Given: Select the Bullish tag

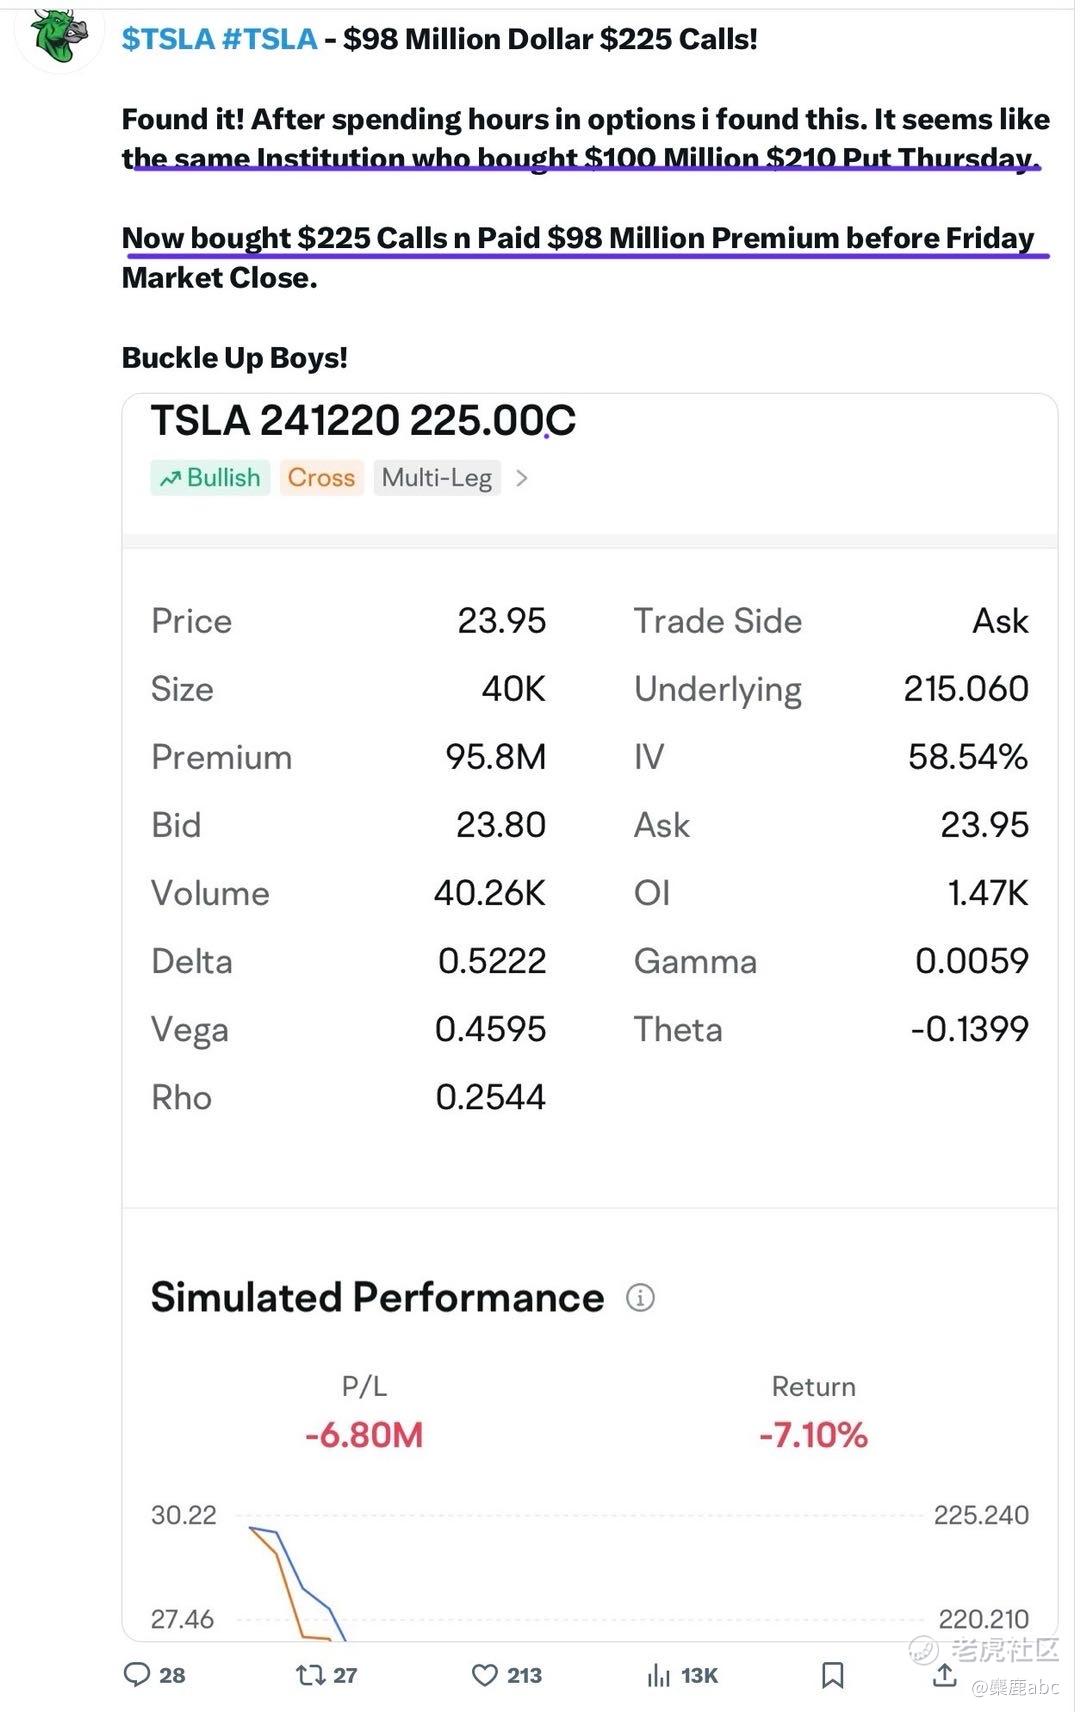Looking at the screenshot, I should click(x=210, y=478).
